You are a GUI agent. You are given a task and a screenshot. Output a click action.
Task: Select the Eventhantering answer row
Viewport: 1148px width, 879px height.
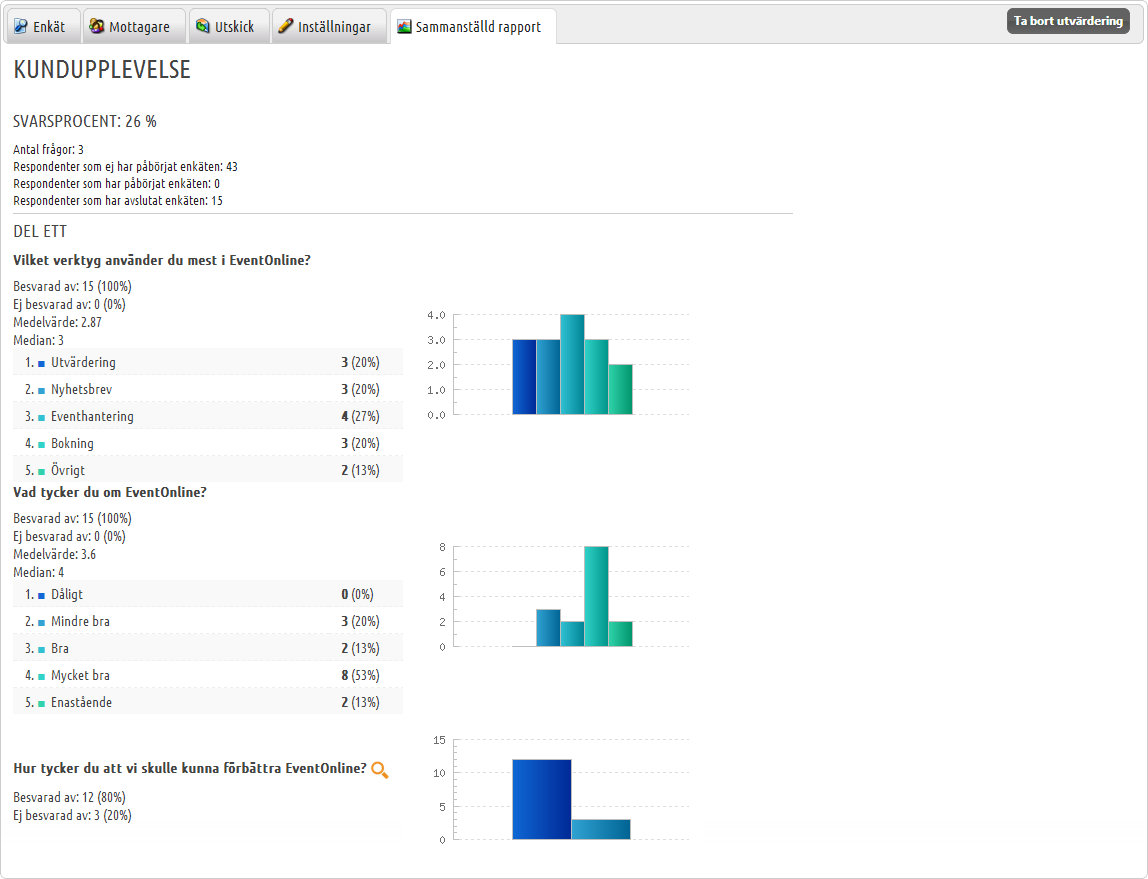(x=208, y=416)
